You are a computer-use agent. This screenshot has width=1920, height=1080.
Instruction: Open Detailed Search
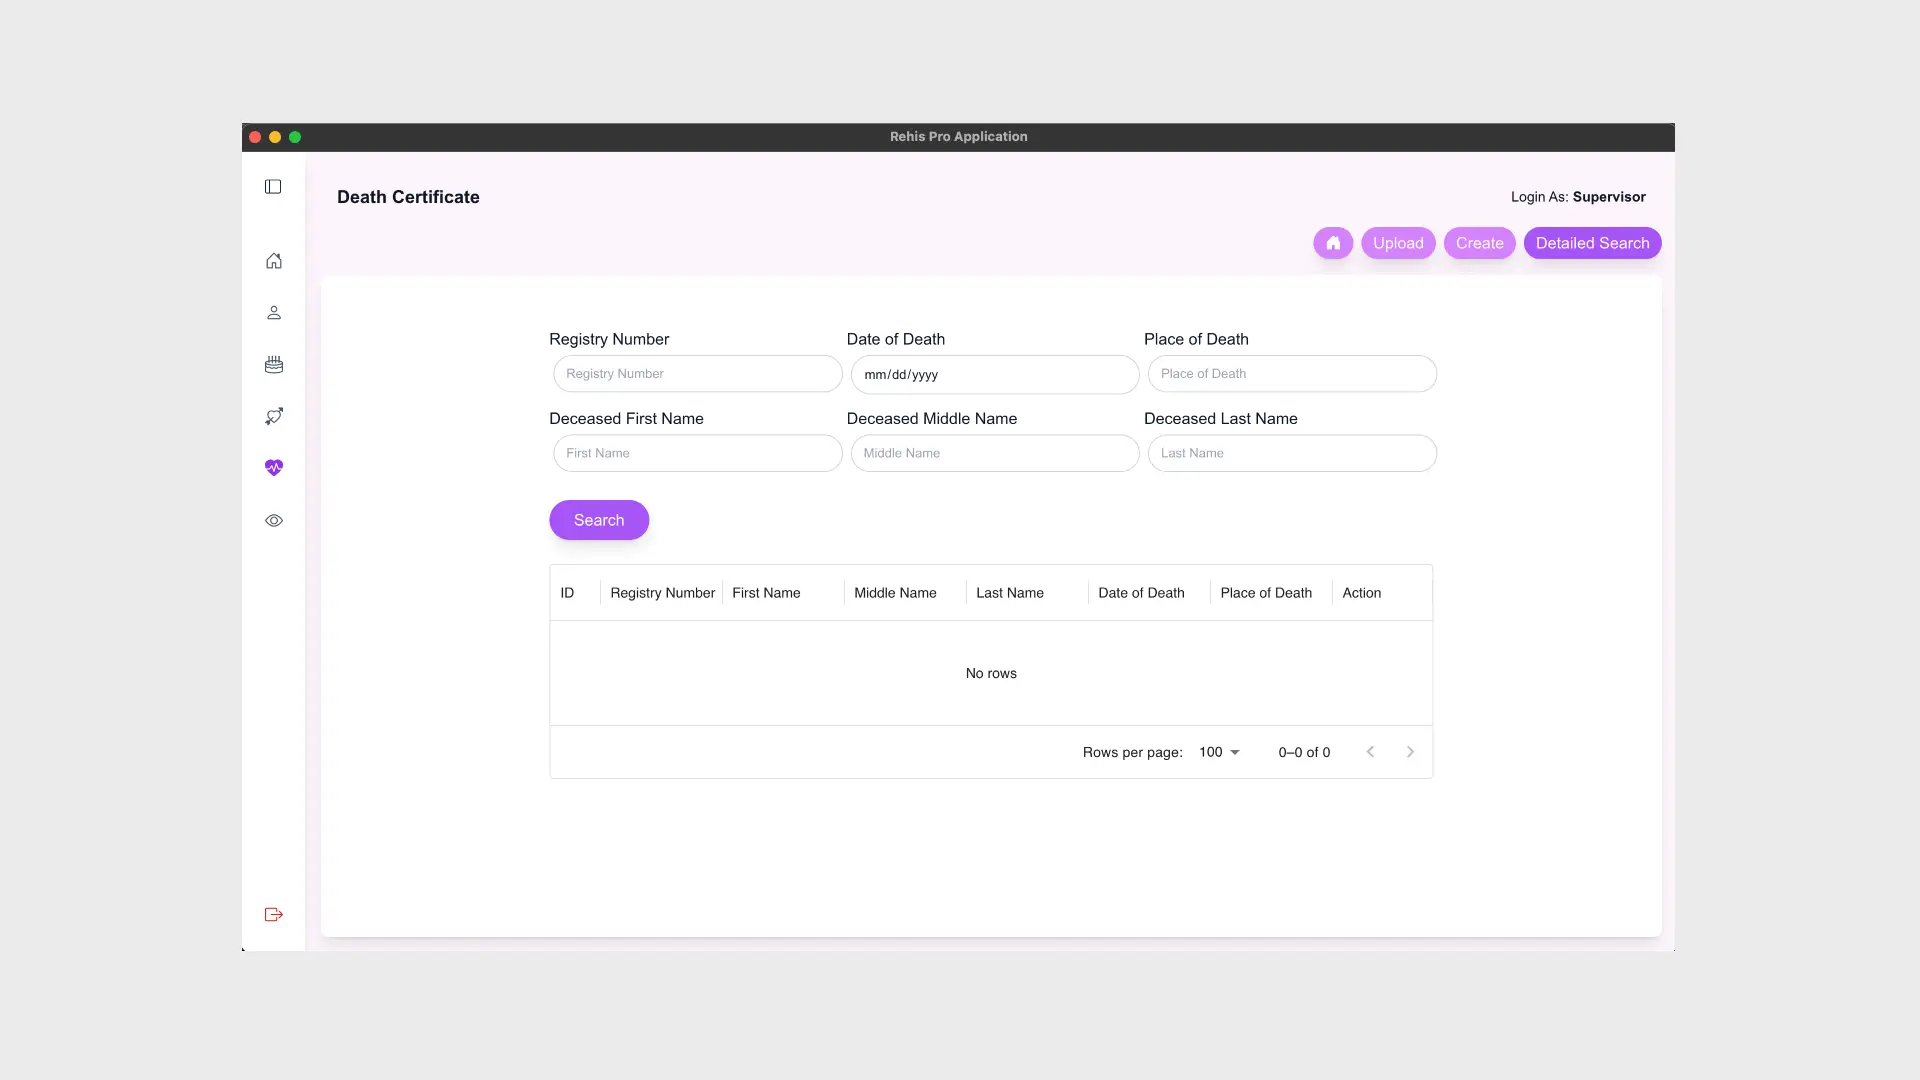point(1592,243)
